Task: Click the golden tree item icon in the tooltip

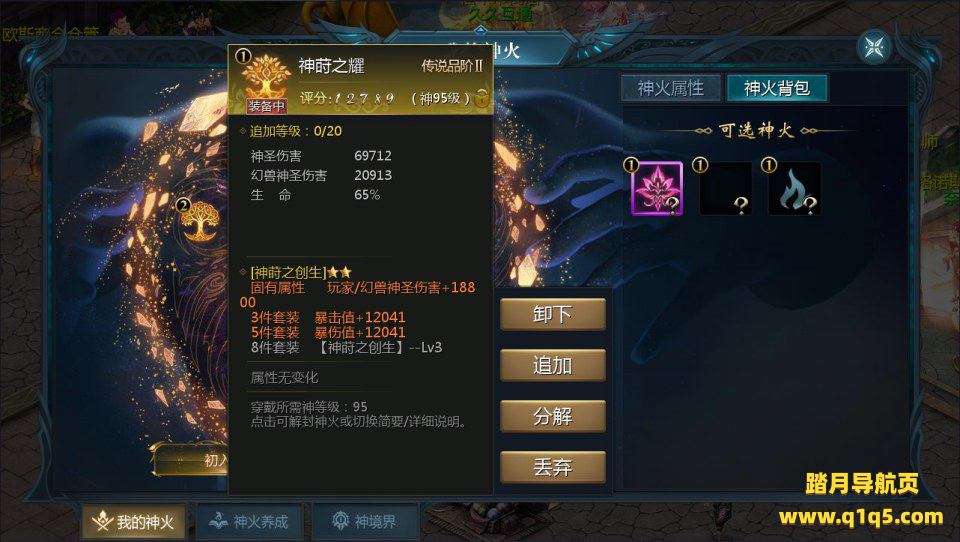Action: (x=264, y=77)
